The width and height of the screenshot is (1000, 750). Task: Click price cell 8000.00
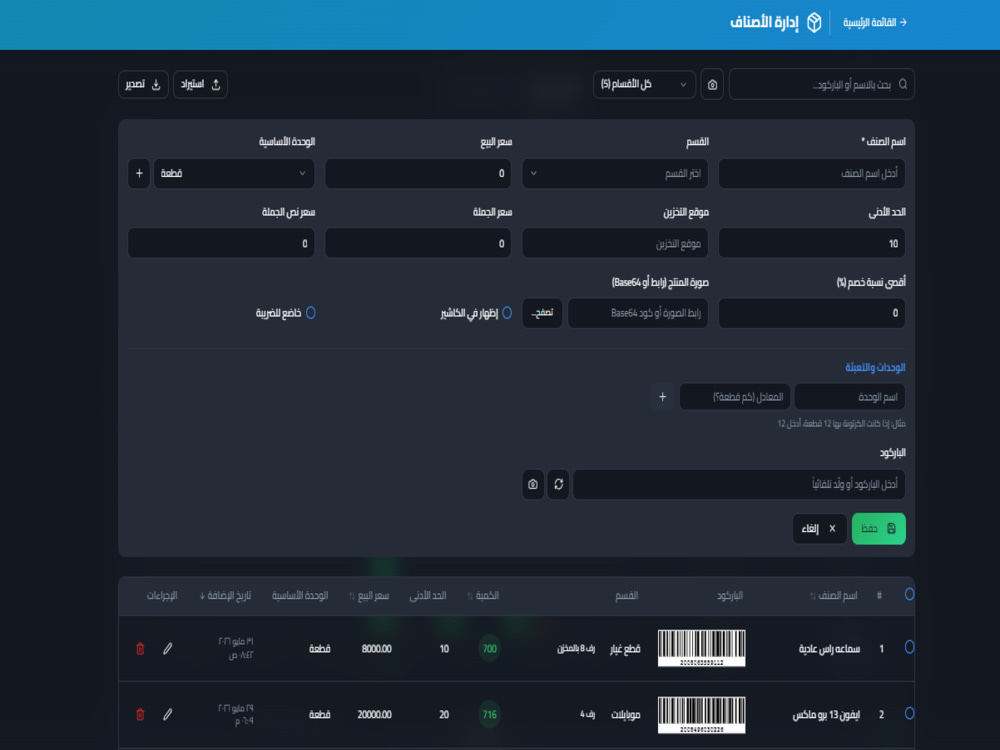click(x=376, y=649)
